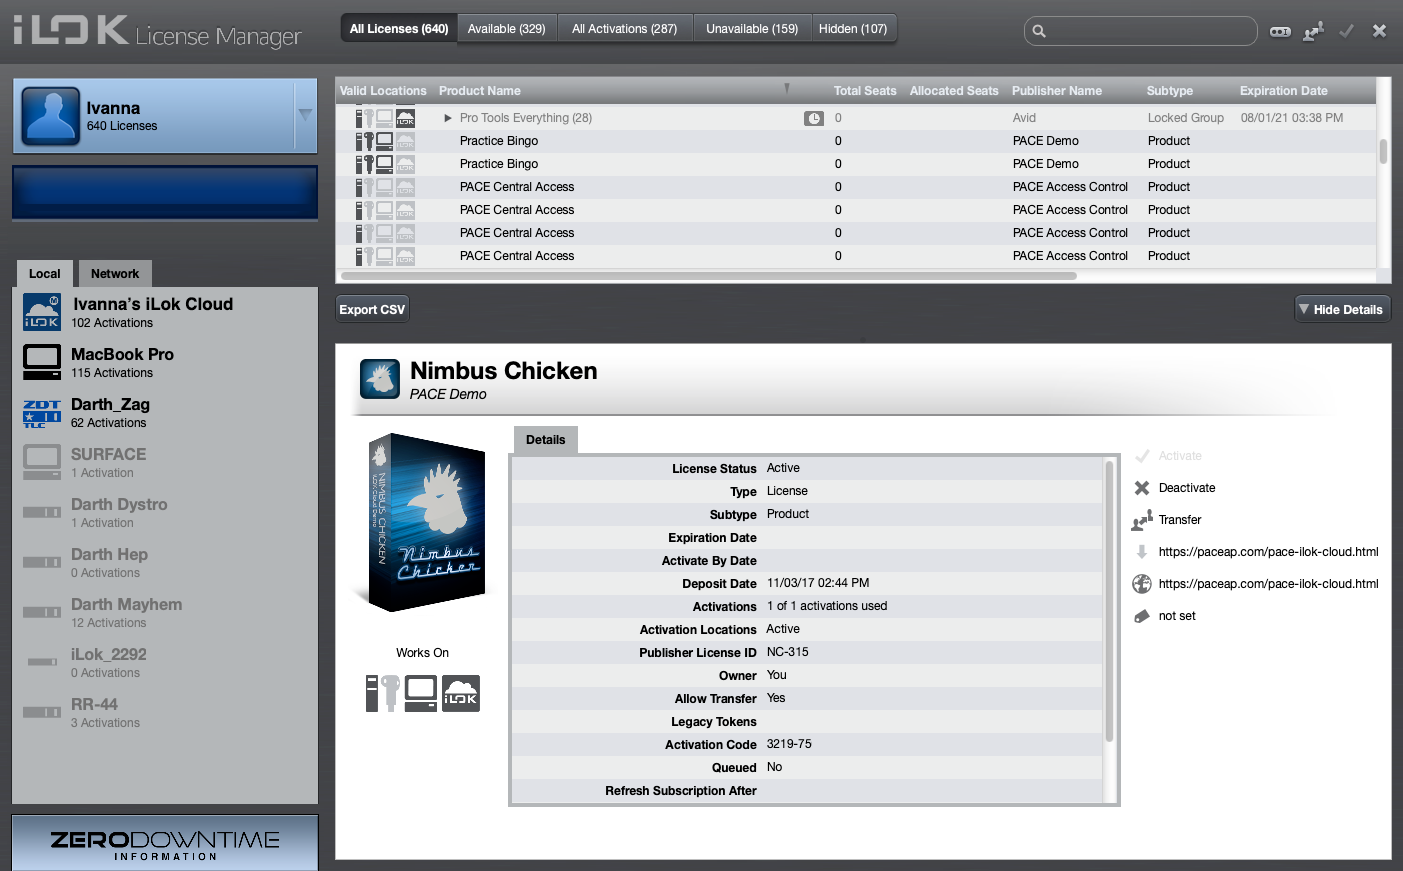The height and width of the screenshot is (871, 1403).
Task: Select the SURFACE computer icon
Action: [x=42, y=462]
